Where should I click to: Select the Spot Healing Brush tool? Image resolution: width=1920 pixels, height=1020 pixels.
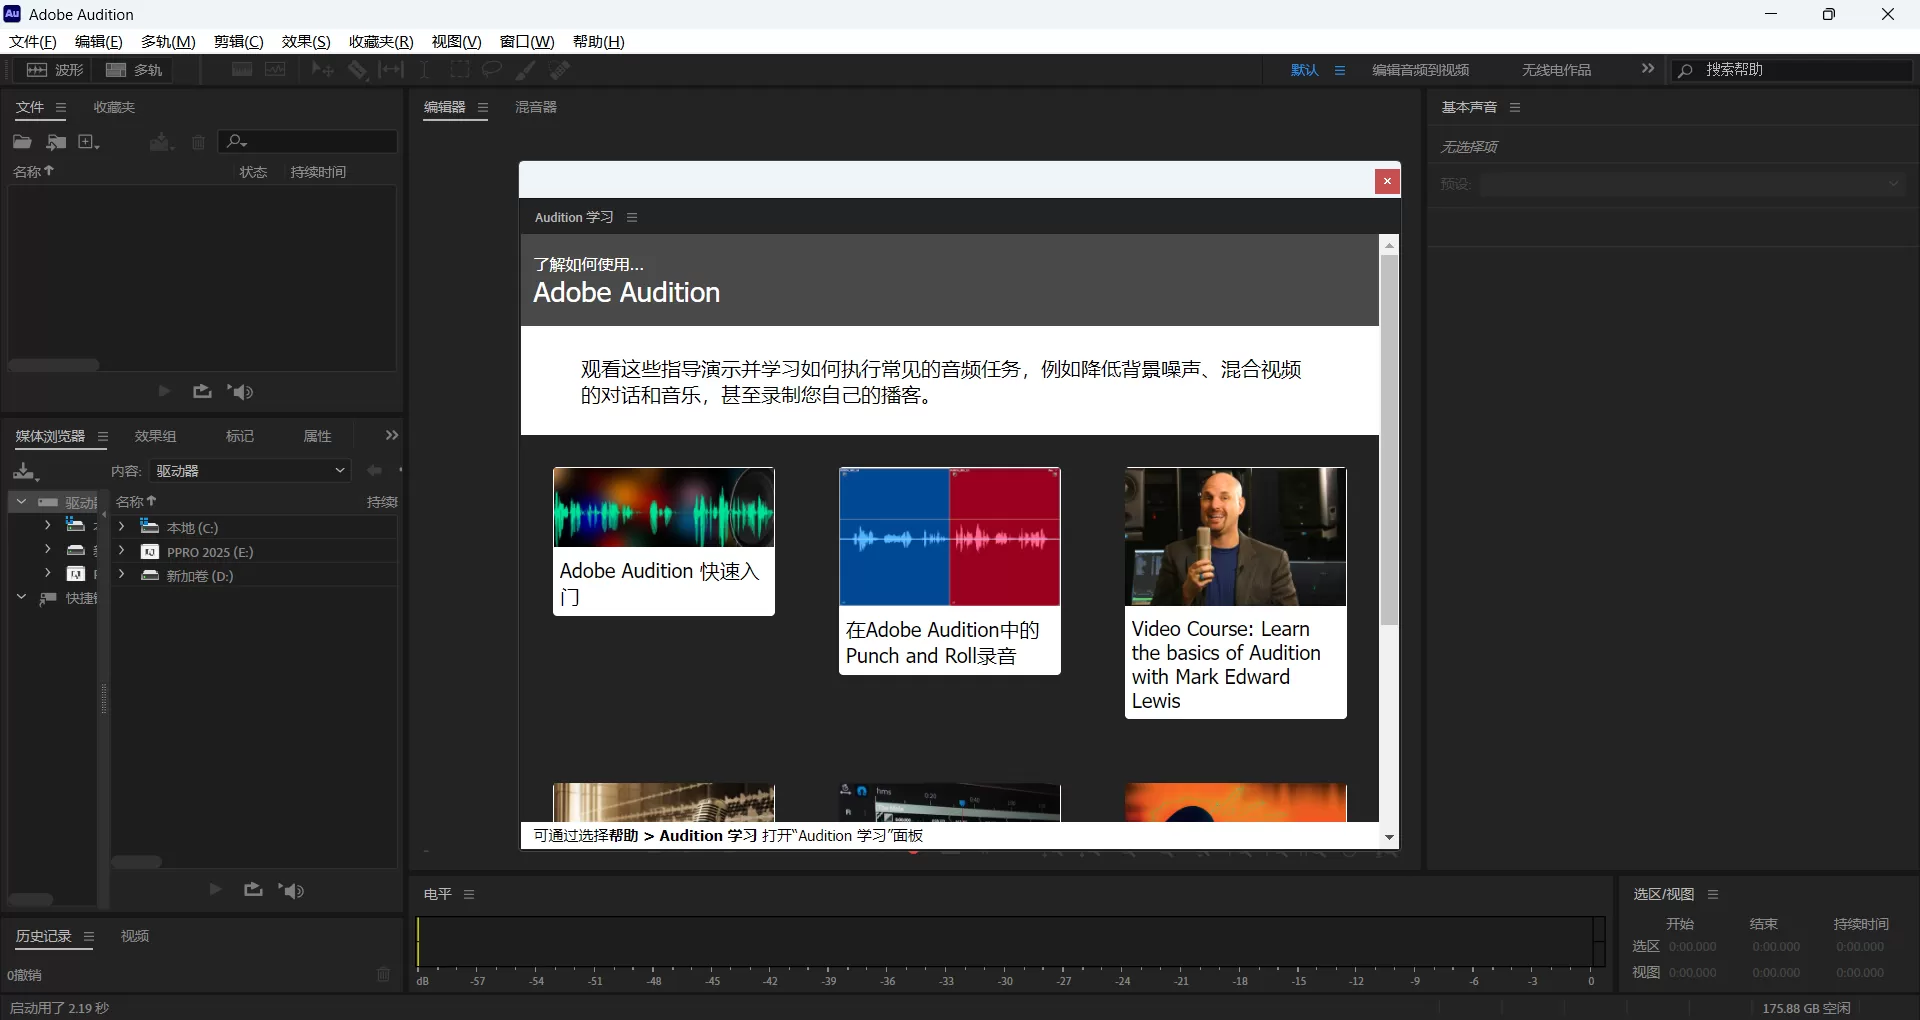559,69
